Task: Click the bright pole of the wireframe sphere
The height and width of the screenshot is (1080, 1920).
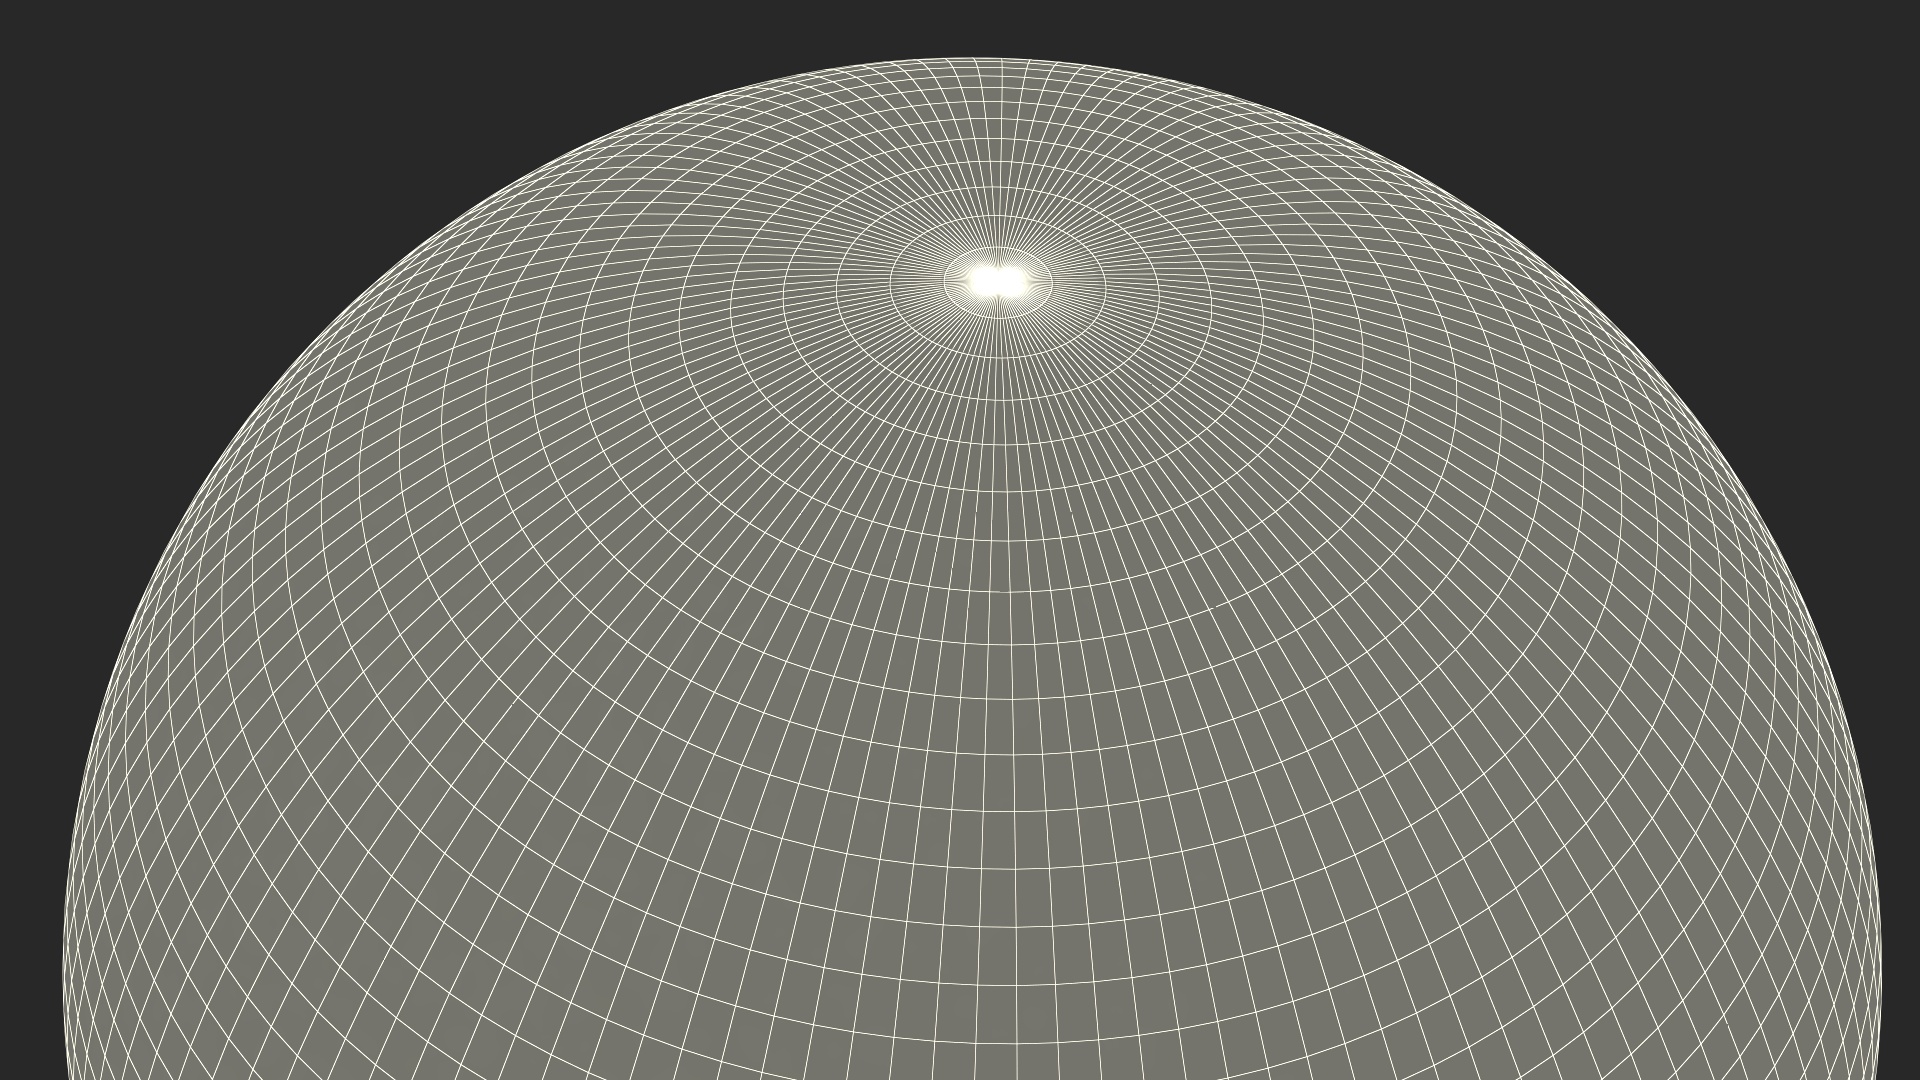Action: click(x=997, y=283)
